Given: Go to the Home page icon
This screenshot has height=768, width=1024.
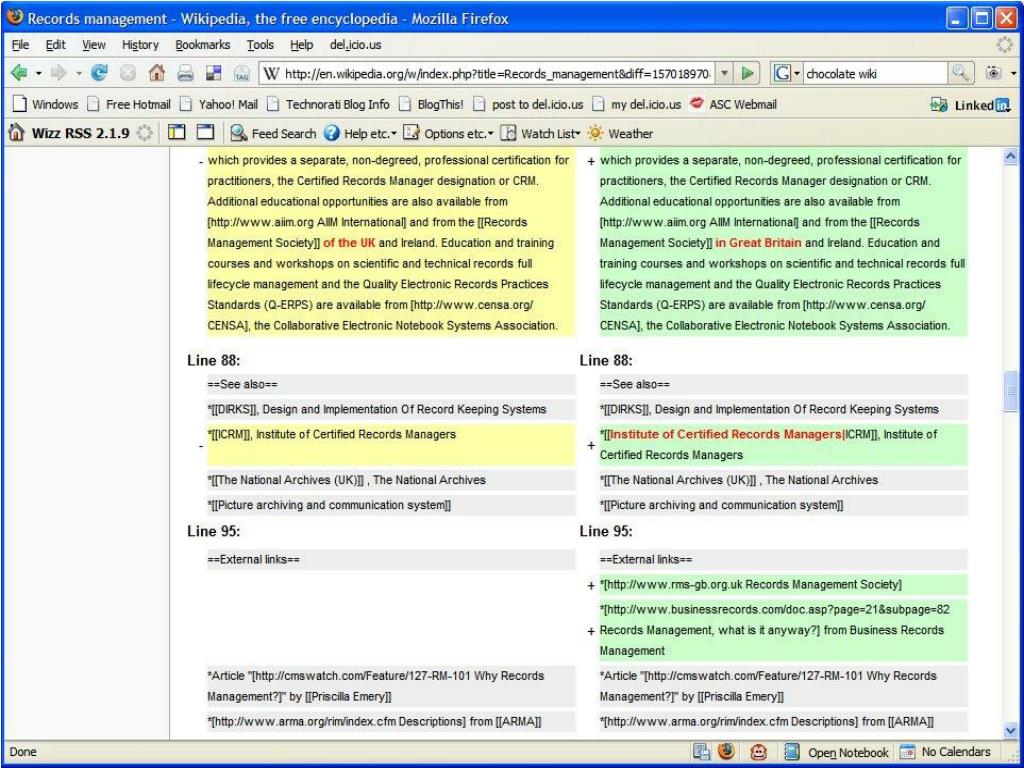Looking at the screenshot, I should pyautogui.click(x=157, y=73).
